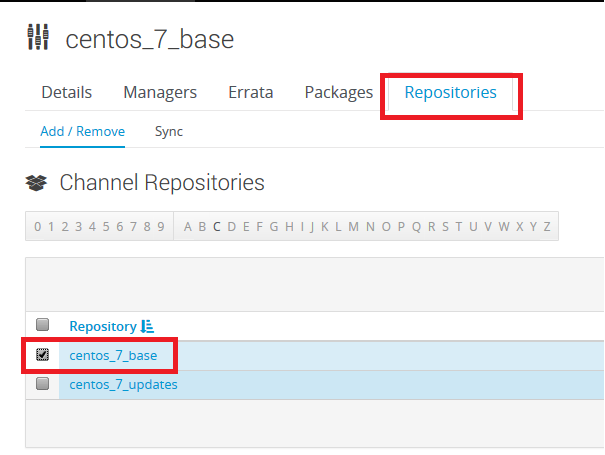Click the sort-order icon next to Repository
Screen dimensions: 605x455
[x=147, y=326]
